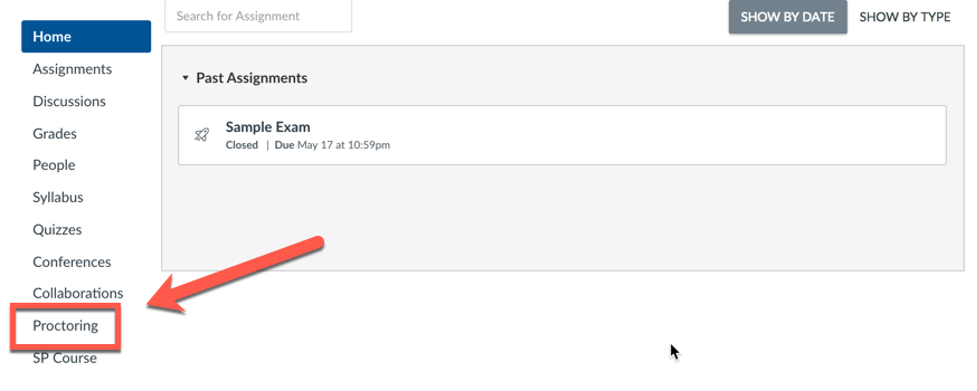View Grades from the sidebar
The width and height of the screenshot is (977, 391).
55,133
